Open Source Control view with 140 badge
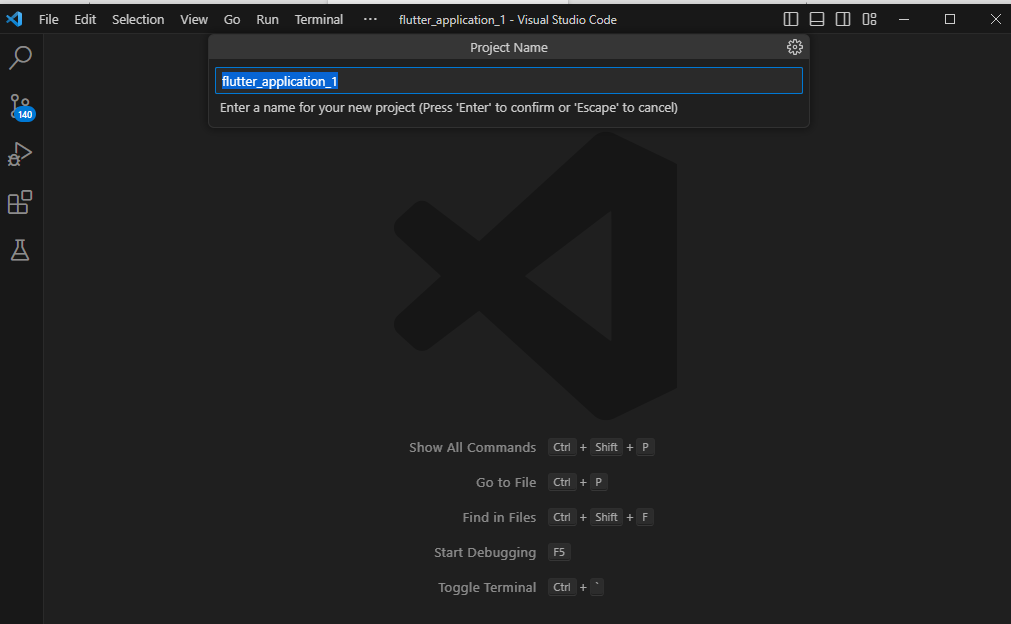Image resolution: width=1011 pixels, height=624 pixels. point(21,107)
